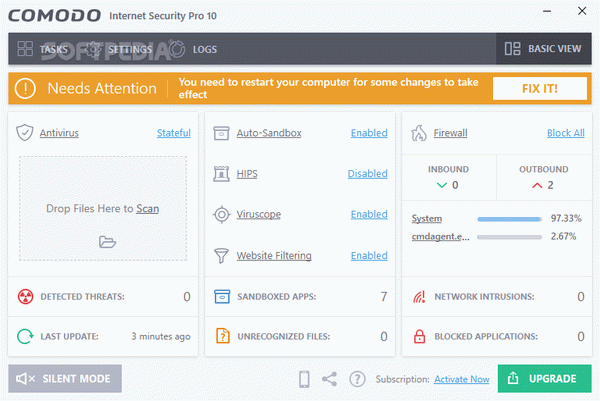Viewport: 600px width, 401px height.
Task: Toggle Auto-Sandbox Enabled status
Action: (369, 133)
